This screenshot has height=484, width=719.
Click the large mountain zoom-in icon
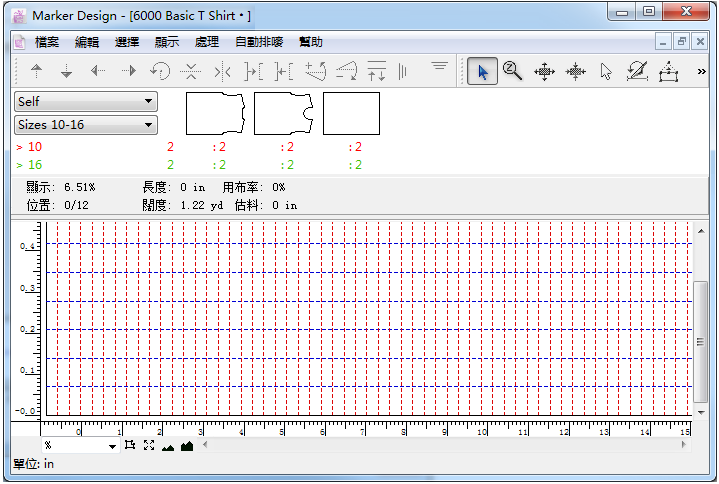pyautogui.click(x=187, y=446)
